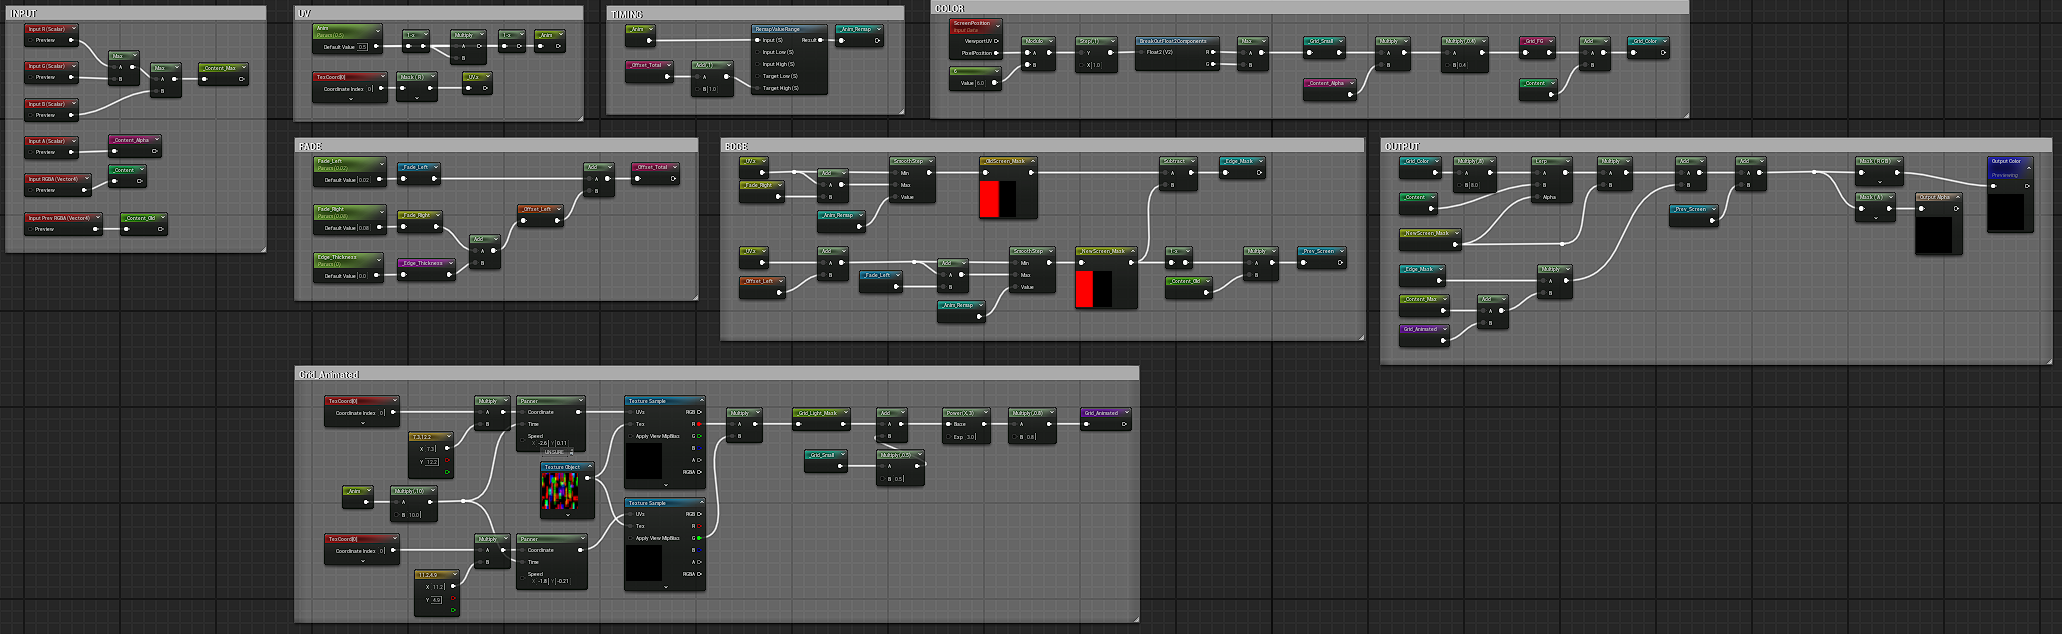
Task: Toggle preview arrow on OldScreen_Mask node
Action: click(x=1032, y=161)
